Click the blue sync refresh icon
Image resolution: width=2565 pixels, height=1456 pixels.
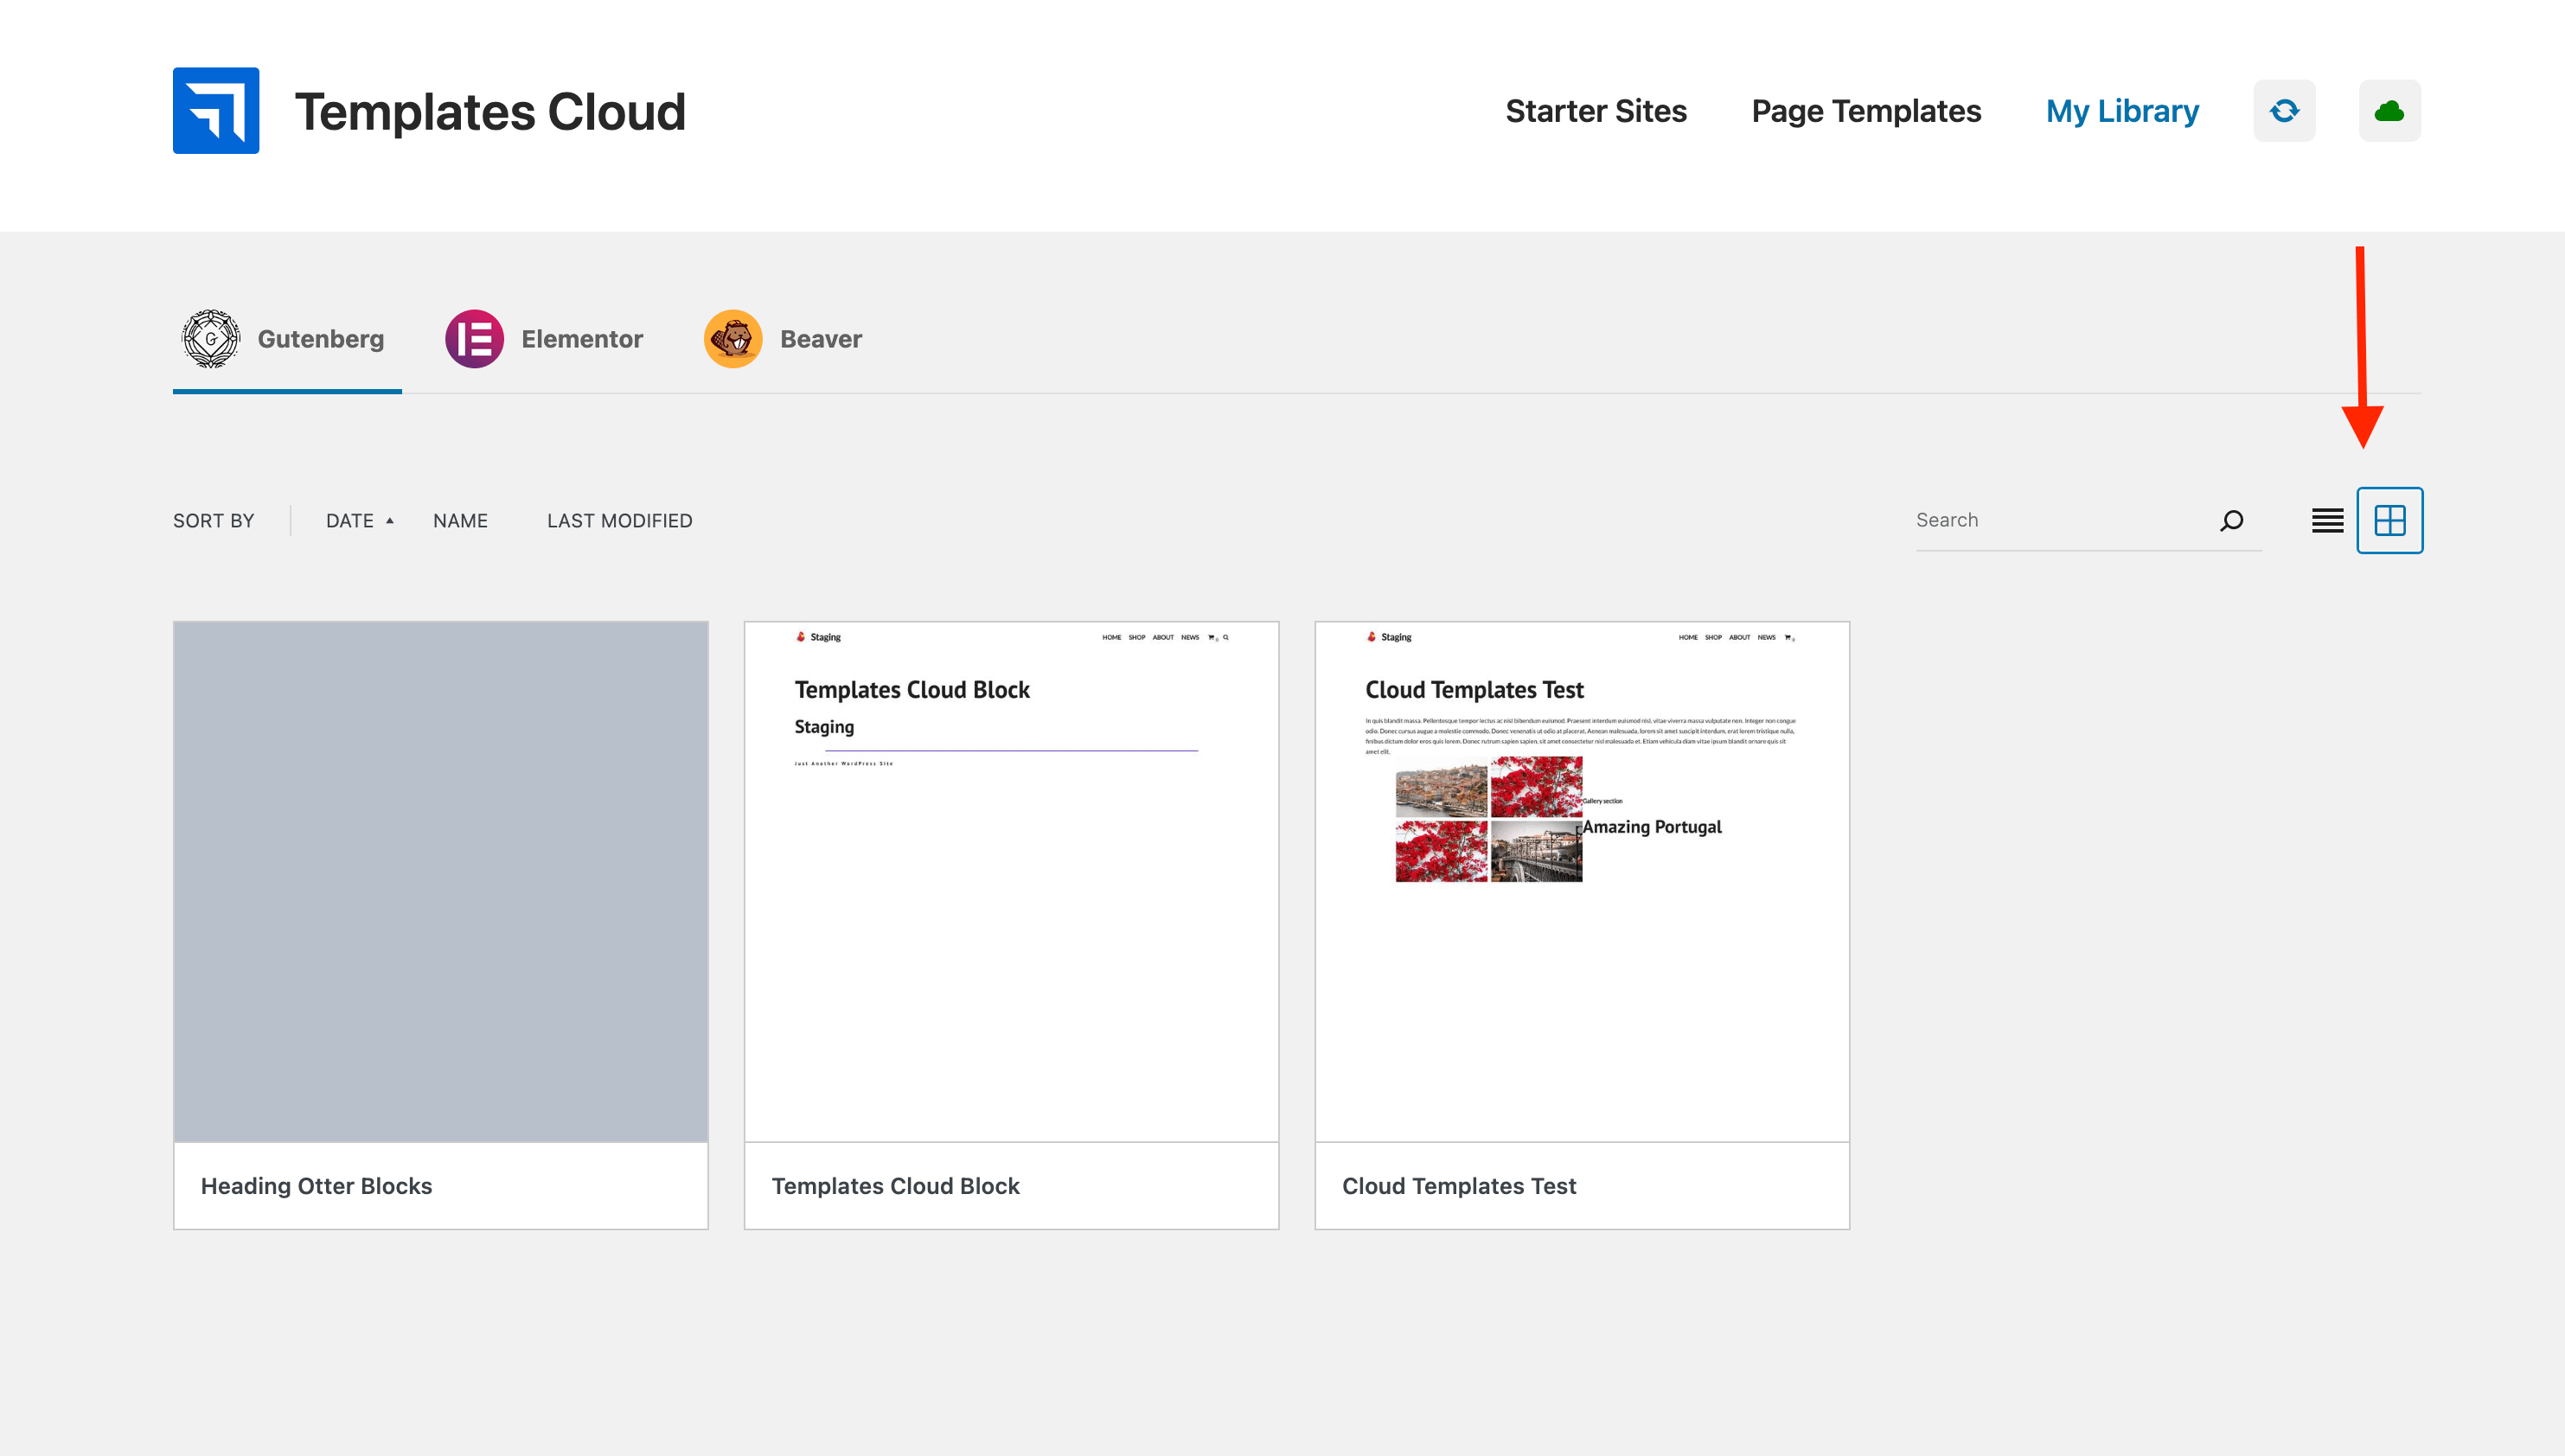point(2284,111)
